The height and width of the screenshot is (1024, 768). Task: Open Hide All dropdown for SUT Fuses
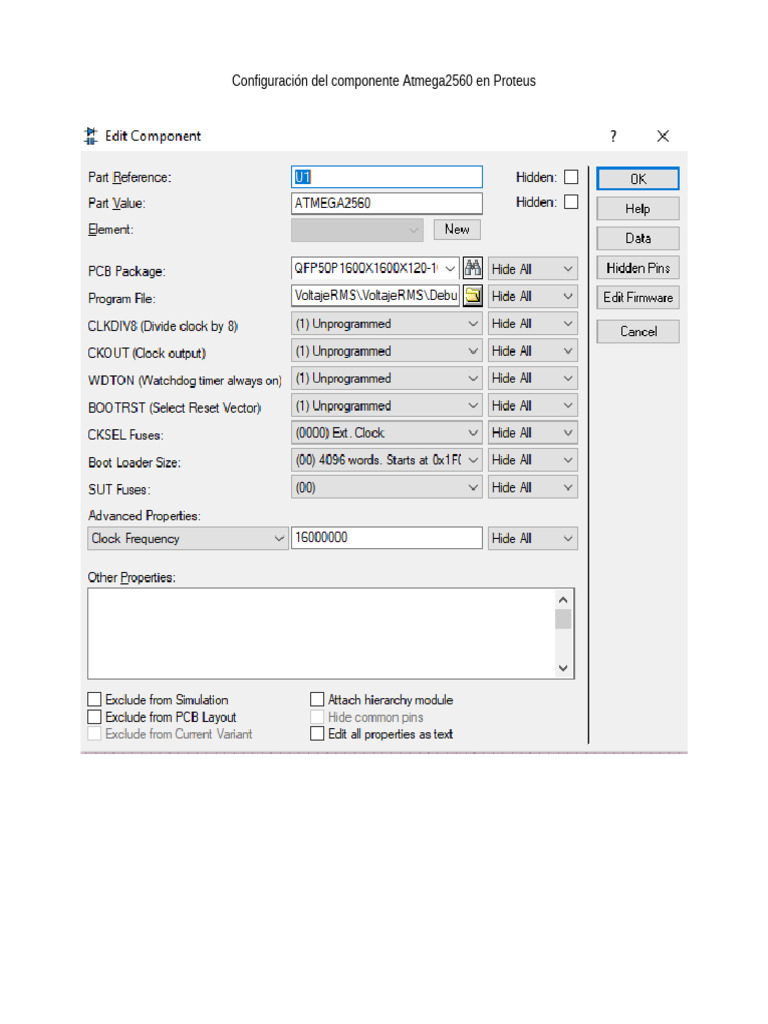click(x=532, y=487)
